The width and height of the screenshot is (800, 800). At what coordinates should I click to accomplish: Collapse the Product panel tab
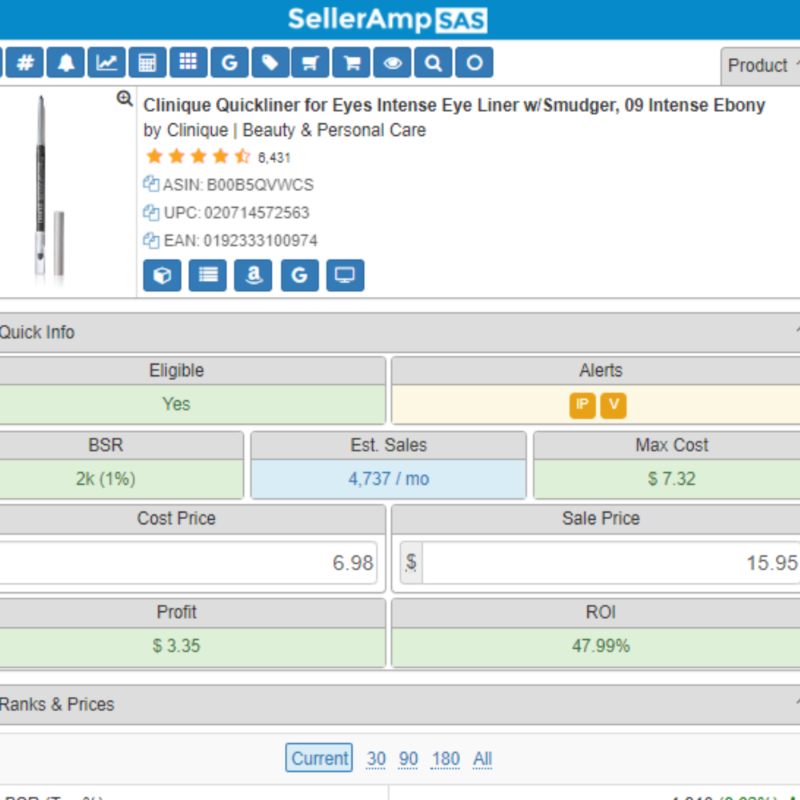762,66
